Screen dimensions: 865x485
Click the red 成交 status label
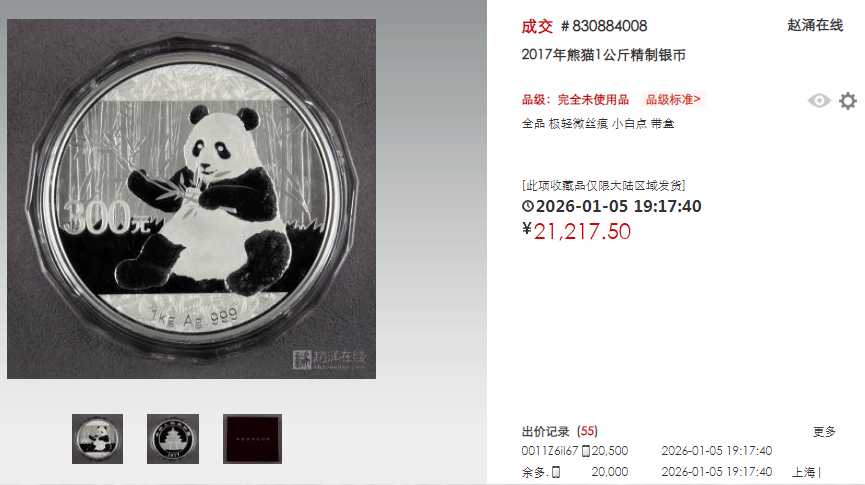pyautogui.click(x=537, y=26)
